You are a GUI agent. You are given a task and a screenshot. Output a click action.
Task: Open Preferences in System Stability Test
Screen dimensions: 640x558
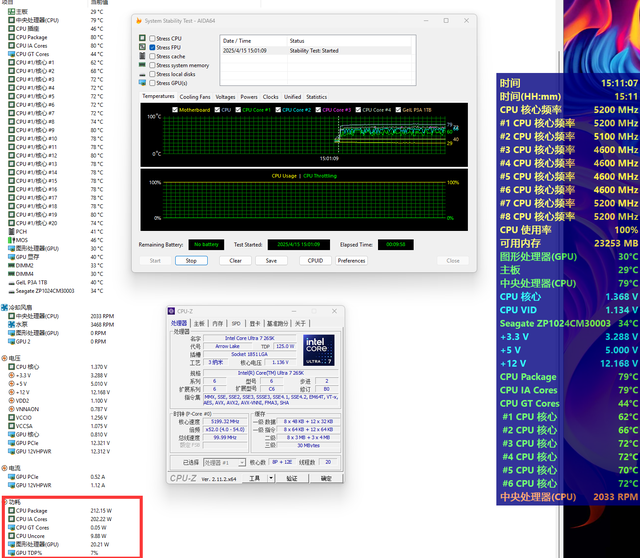click(351, 260)
